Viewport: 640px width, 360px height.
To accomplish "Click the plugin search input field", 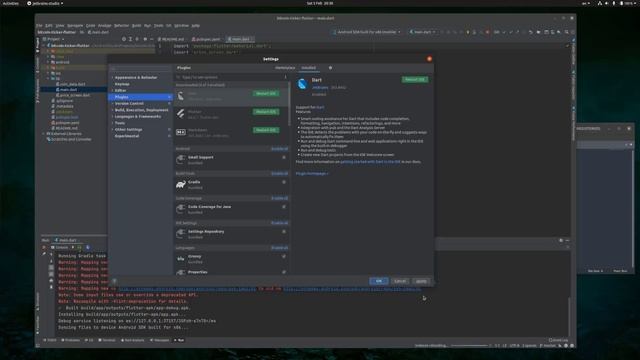I will pyautogui.click(x=231, y=77).
